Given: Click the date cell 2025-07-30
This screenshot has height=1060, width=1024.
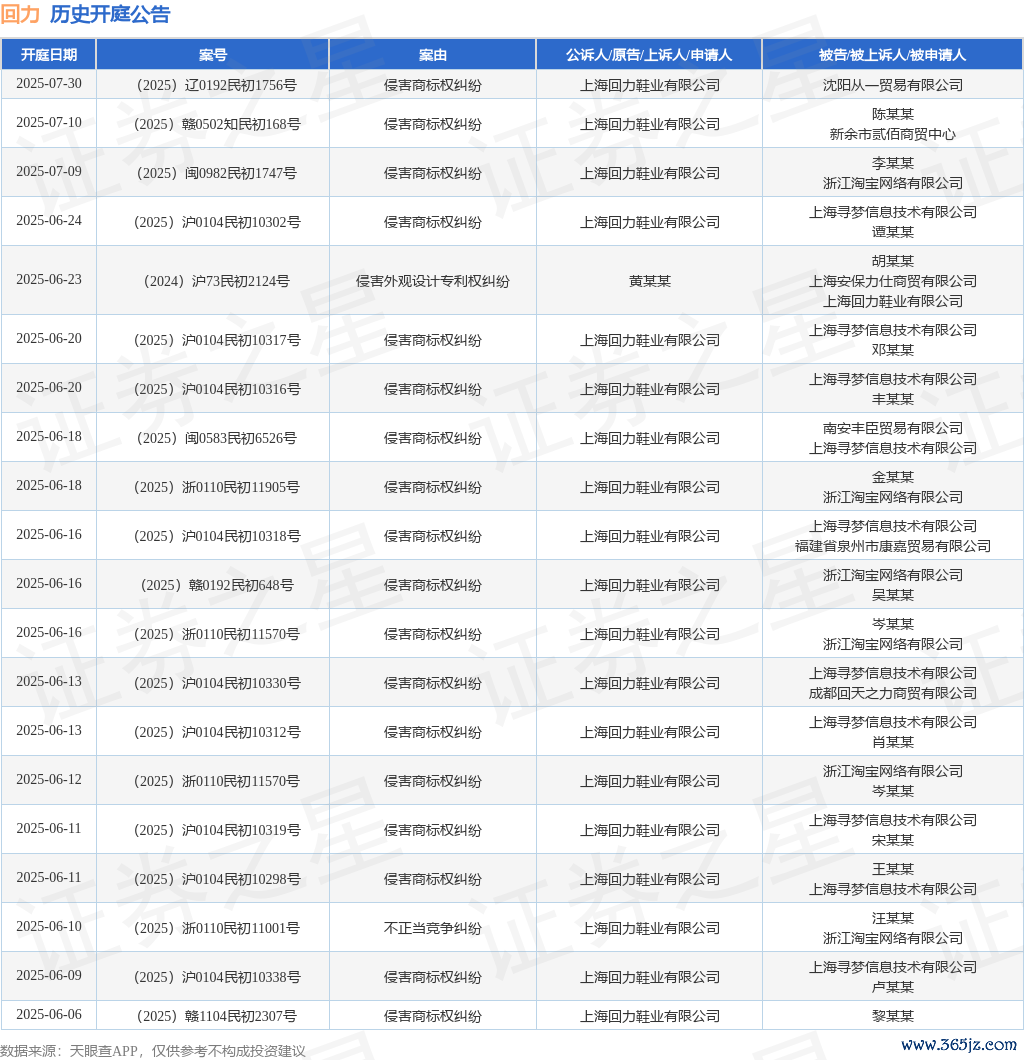Looking at the screenshot, I should 49,84.
